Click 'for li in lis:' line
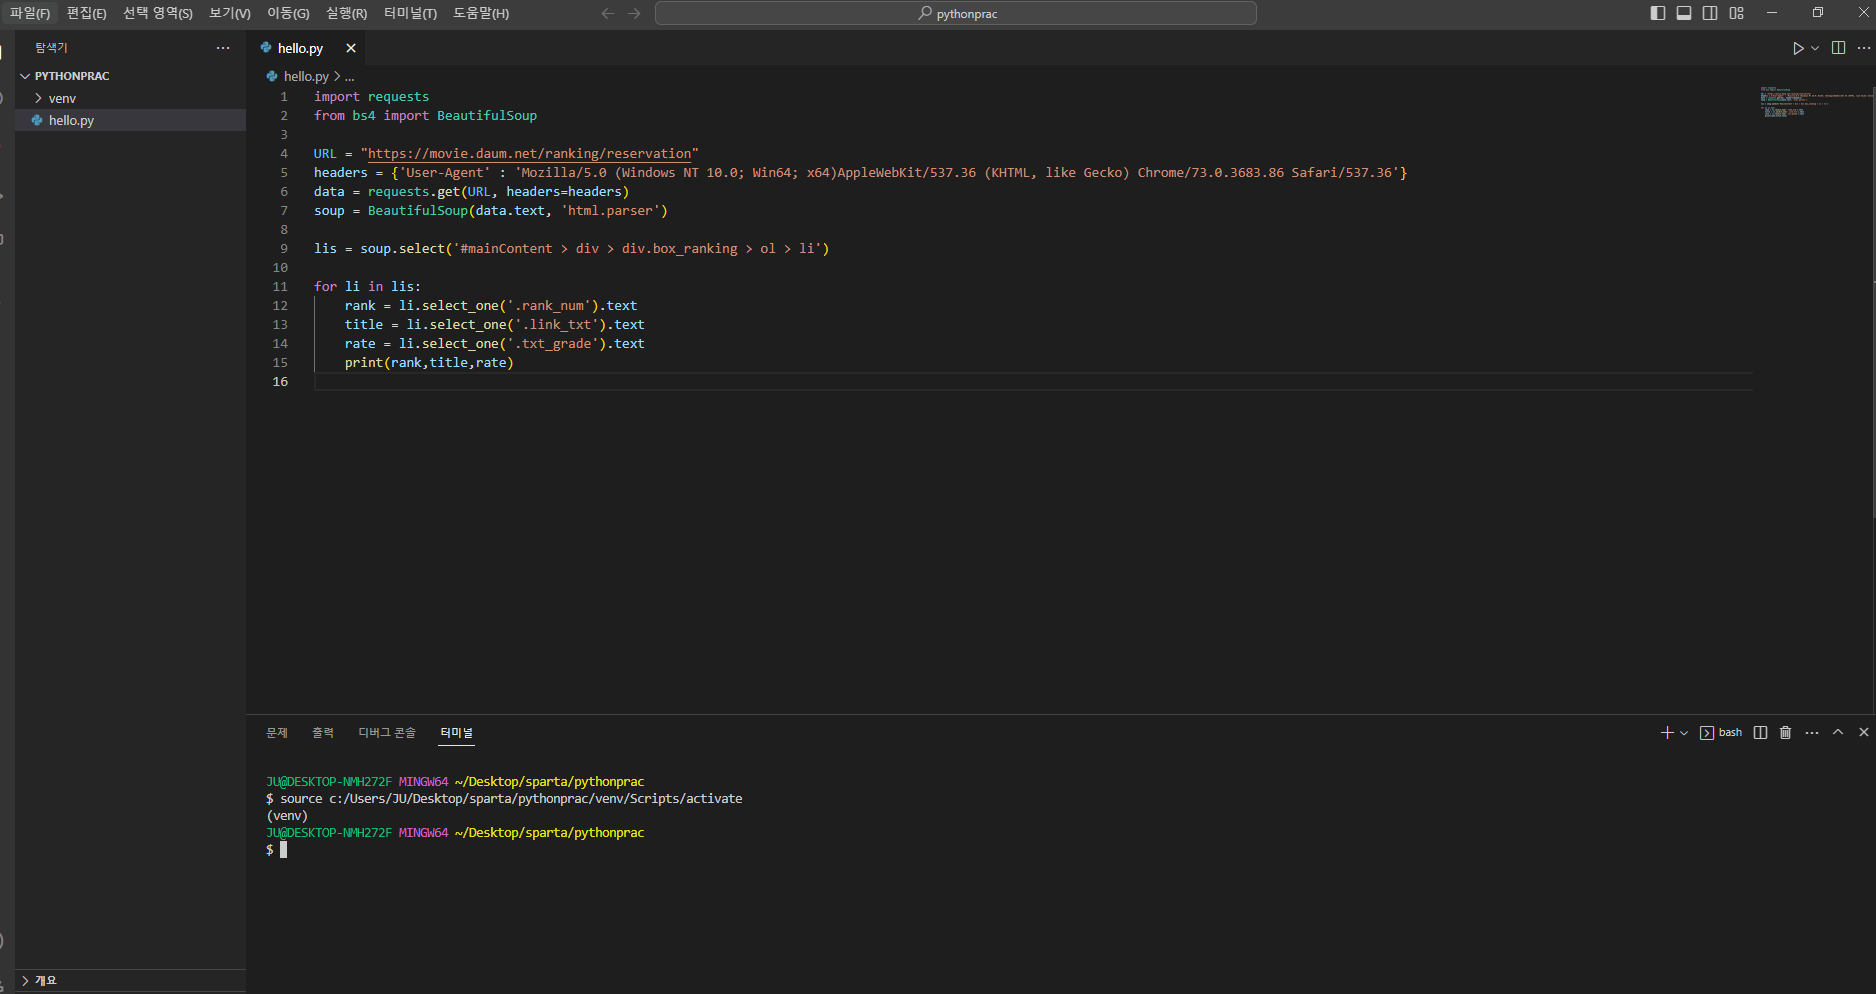The image size is (1876, 994). (367, 287)
